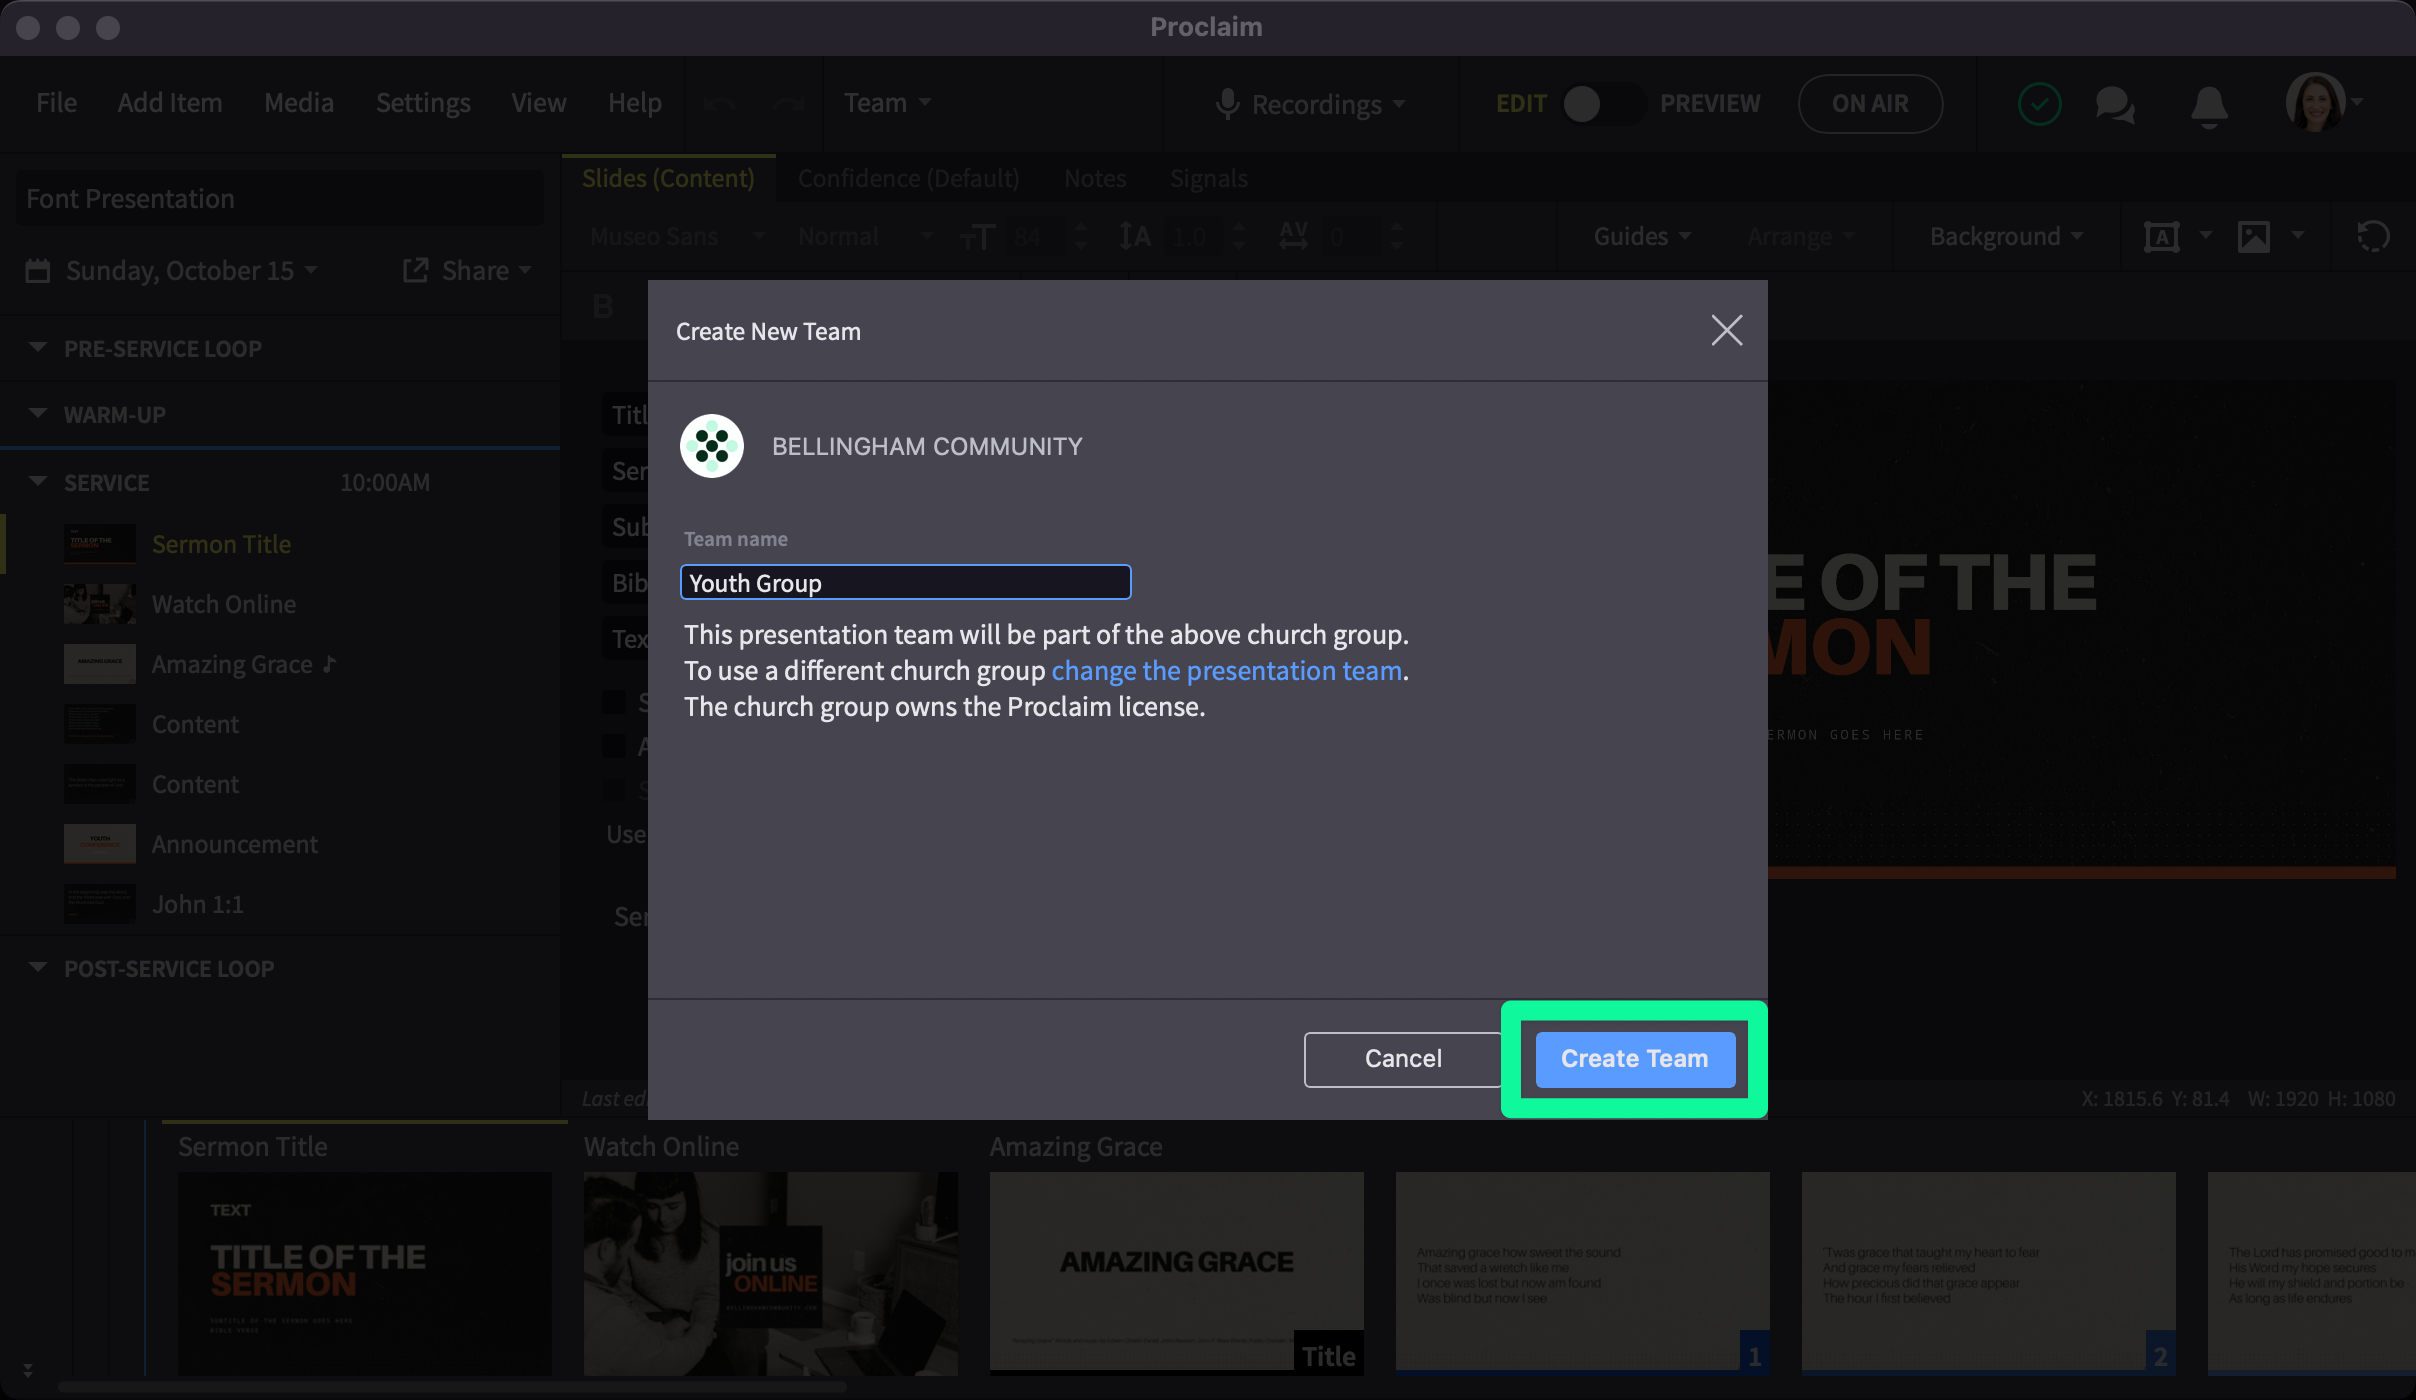2416x1400 pixels.
Task: Collapse the SERVICE section
Action: tap(38, 482)
